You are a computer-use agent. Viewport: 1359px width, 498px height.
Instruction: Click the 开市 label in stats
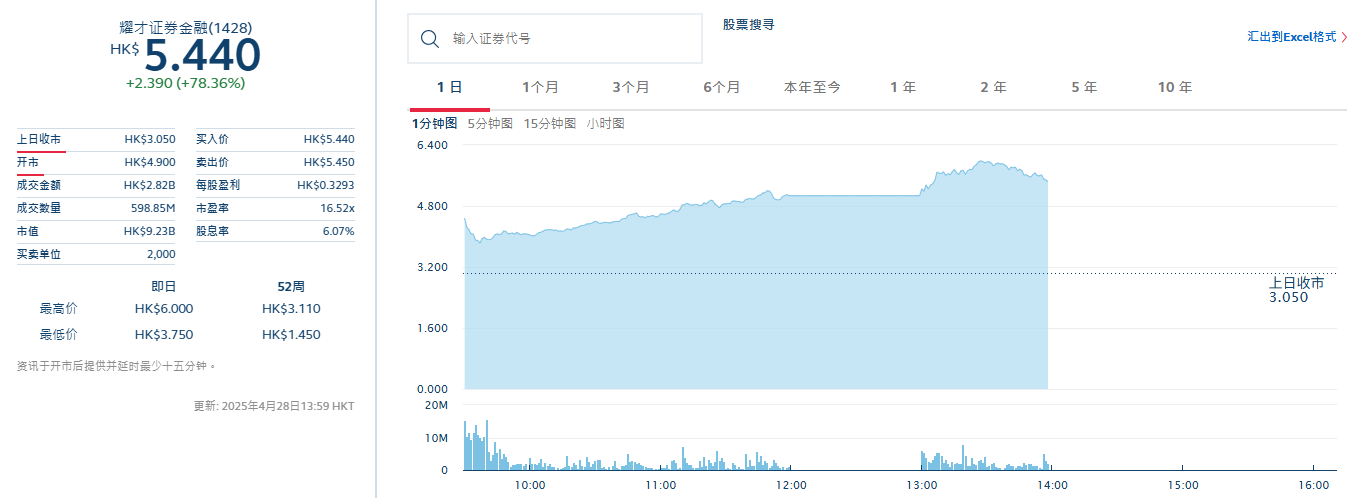pos(28,162)
